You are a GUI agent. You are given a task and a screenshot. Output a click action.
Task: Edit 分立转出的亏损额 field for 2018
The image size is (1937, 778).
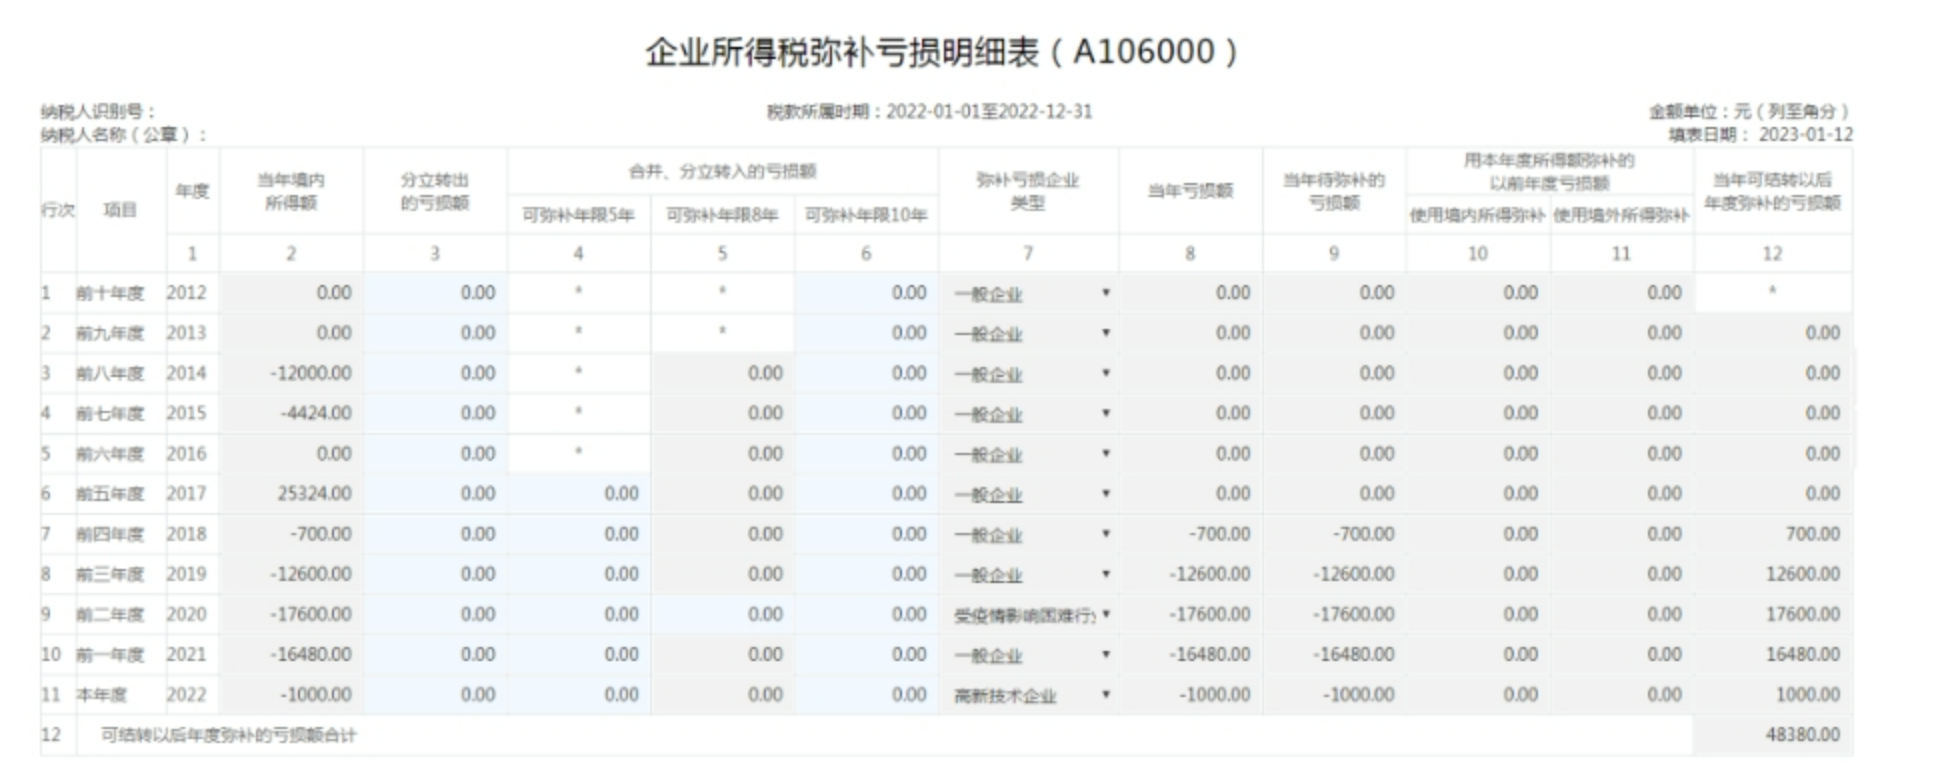pyautogui.click(x=435, y=534)
